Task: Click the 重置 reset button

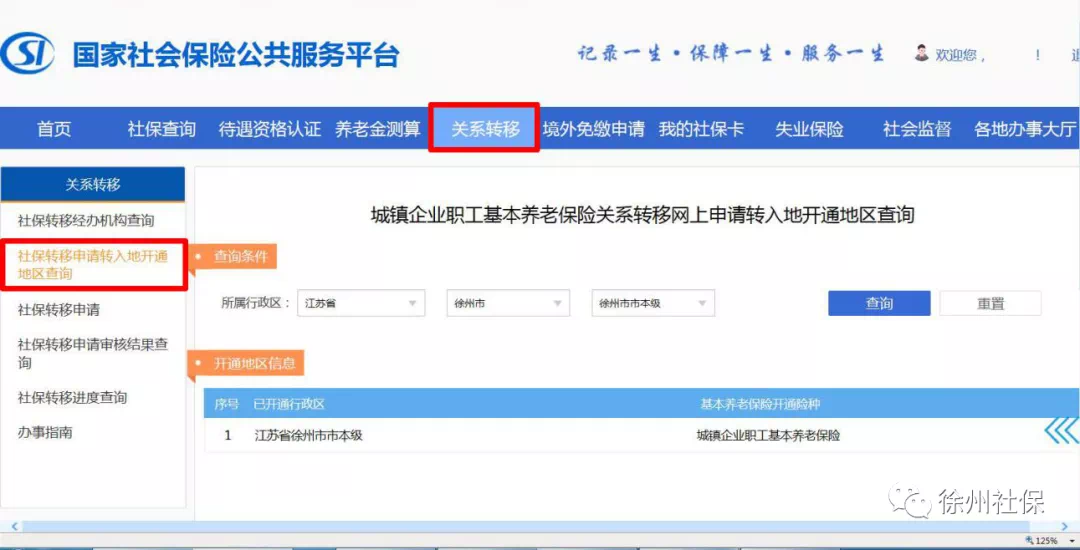Action: (x=990, y=304)
